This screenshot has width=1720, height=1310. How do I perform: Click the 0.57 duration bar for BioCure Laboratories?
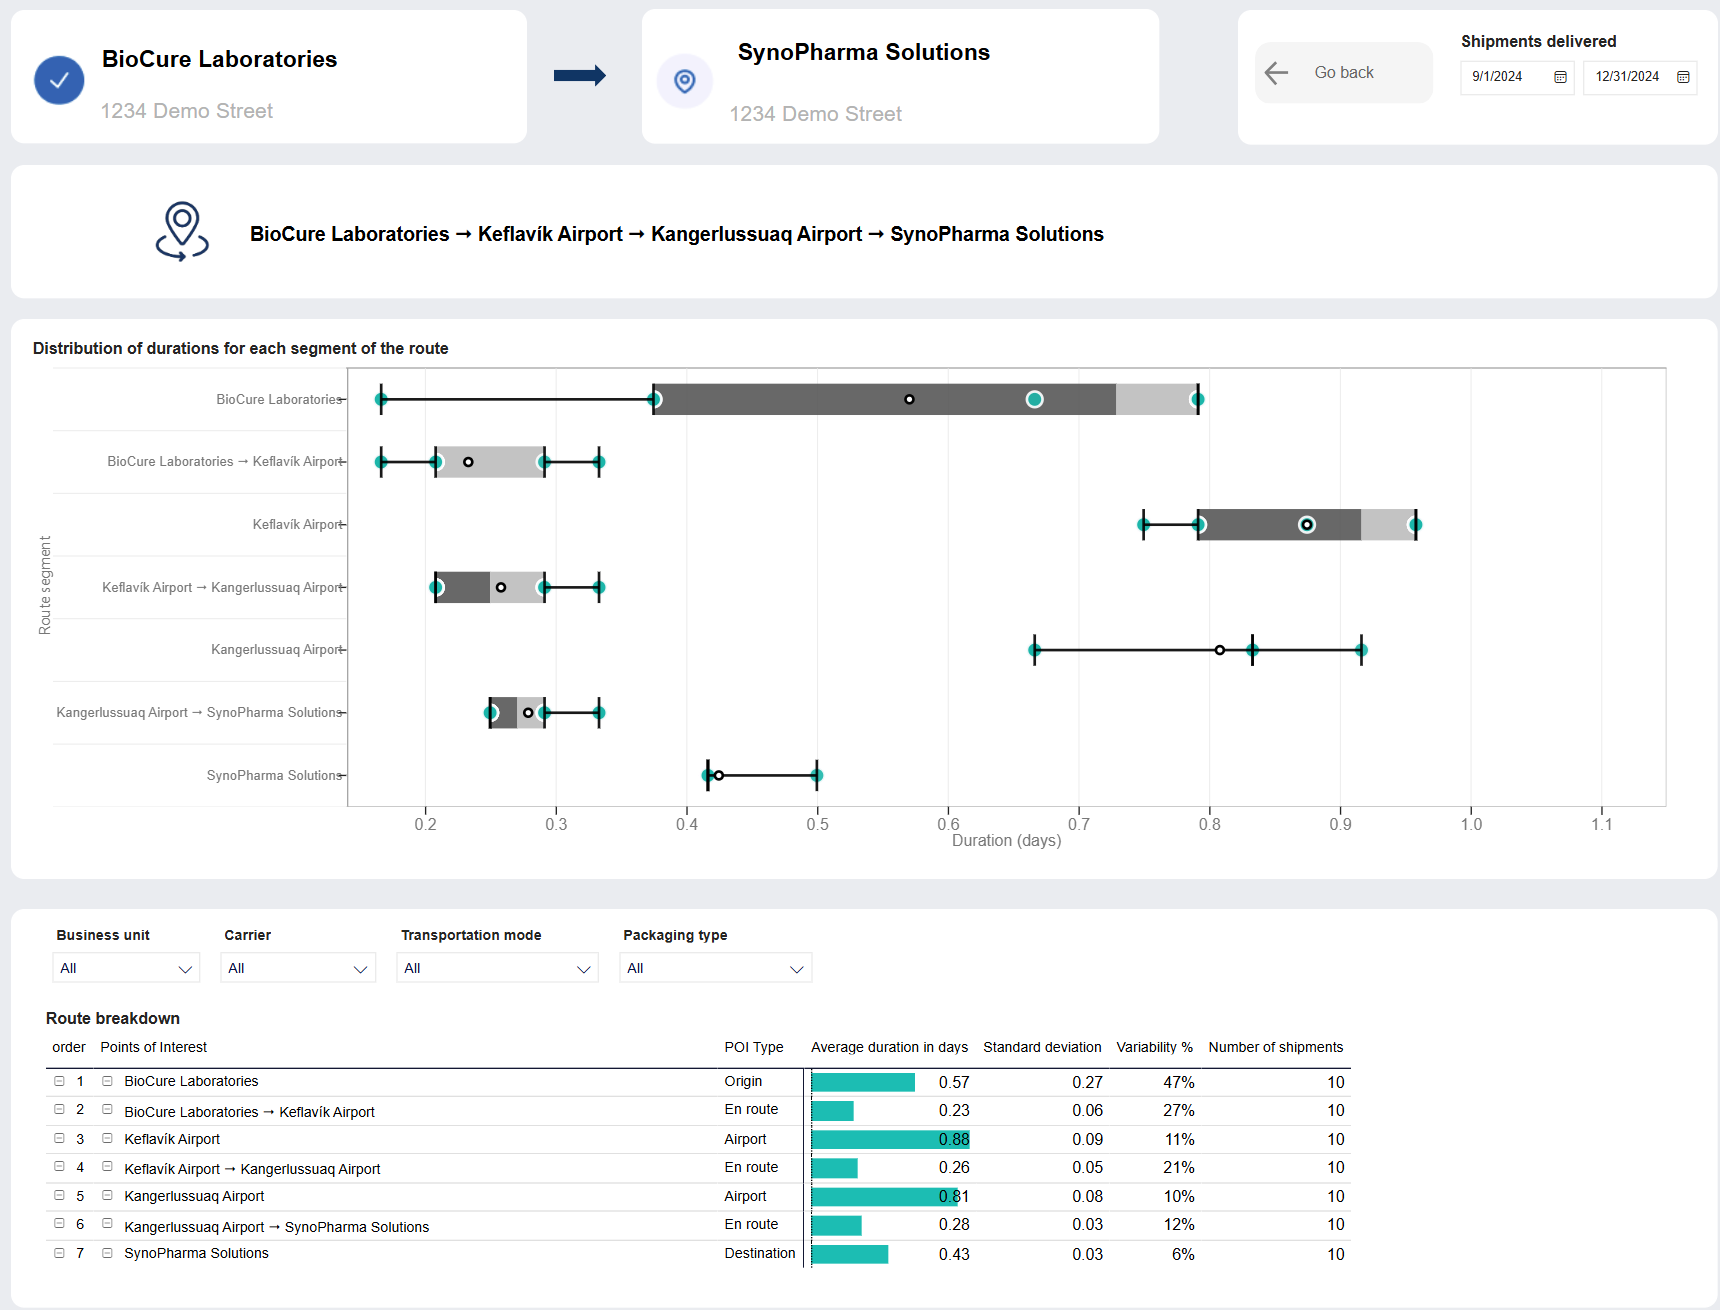[863, 1082]
